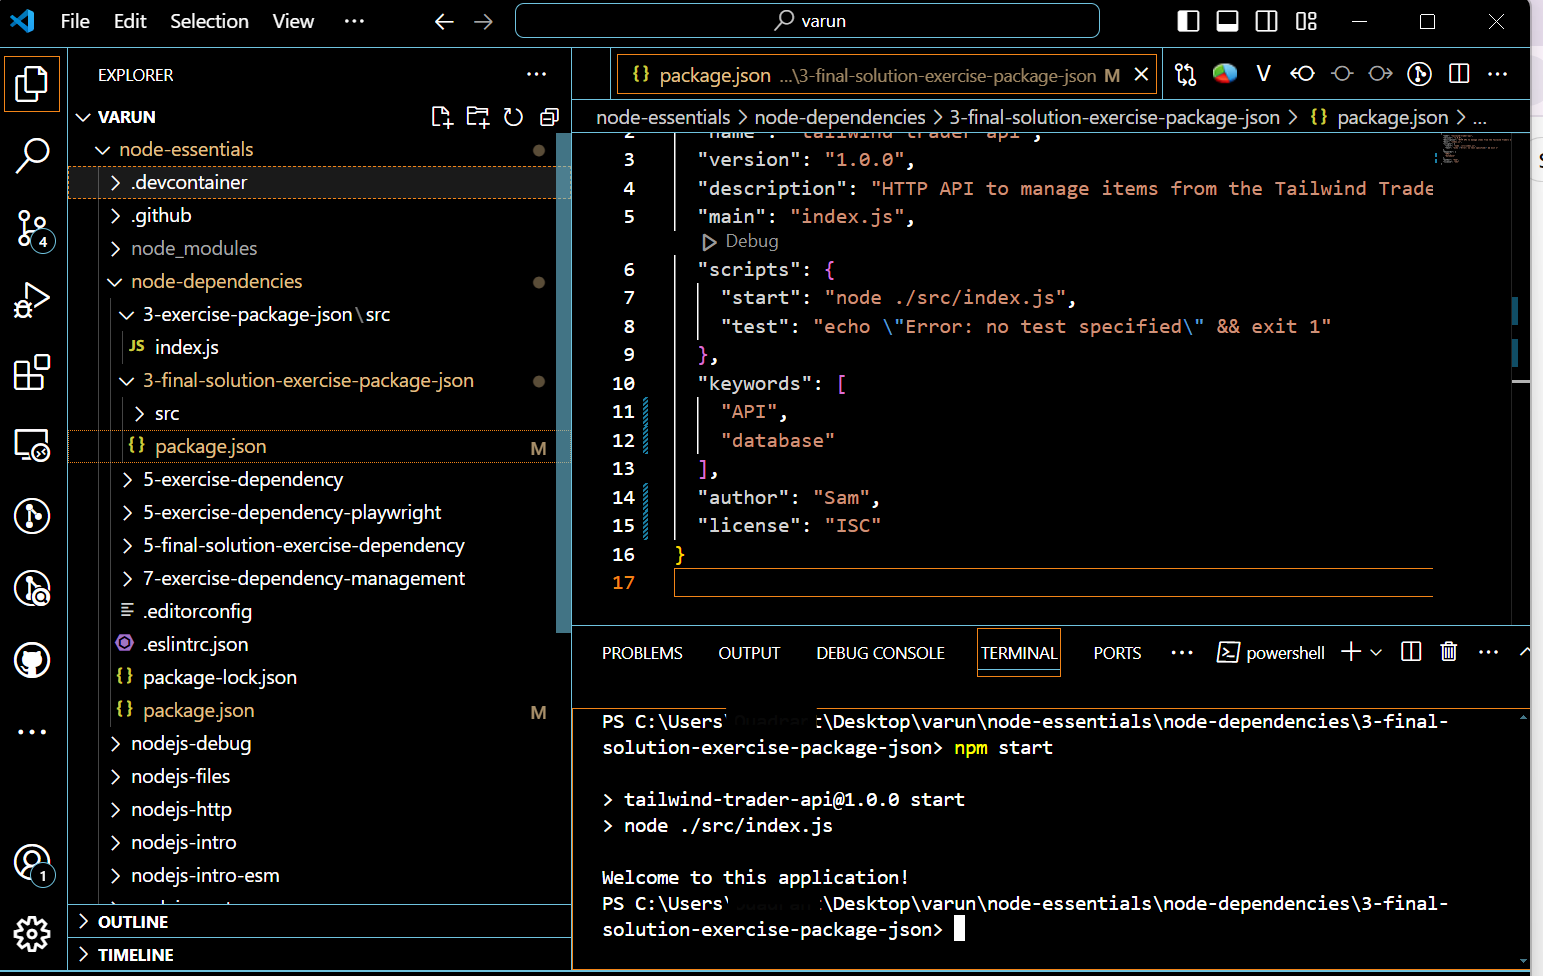This screenshot has width=1543, height=976.
Task: Switch to the PROBLEMS tab
Action: pos(642,653)
